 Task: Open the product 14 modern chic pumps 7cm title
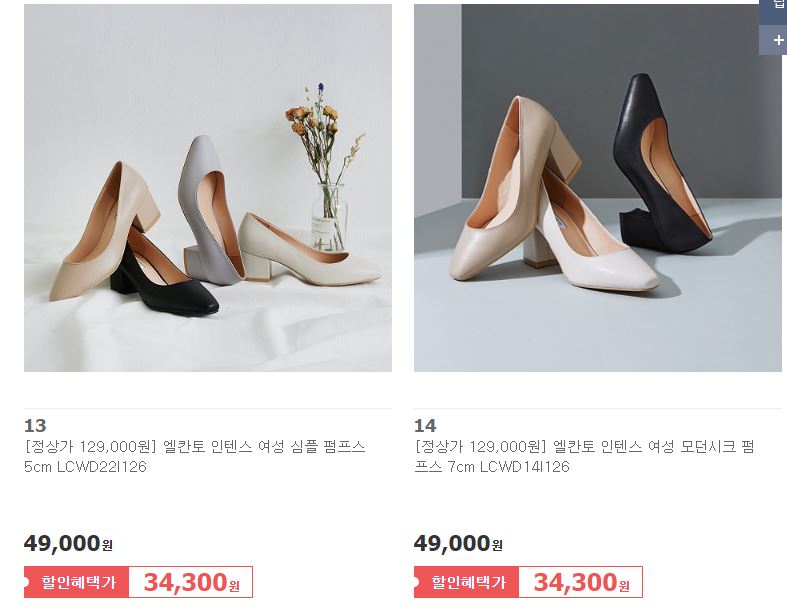click(x=584, y=456)
